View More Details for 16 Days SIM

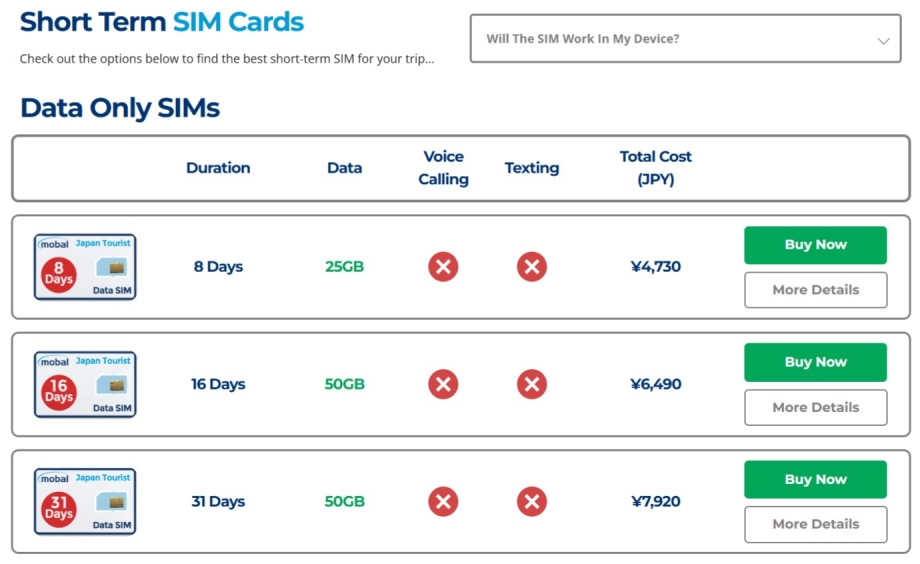tap(815, 407)
